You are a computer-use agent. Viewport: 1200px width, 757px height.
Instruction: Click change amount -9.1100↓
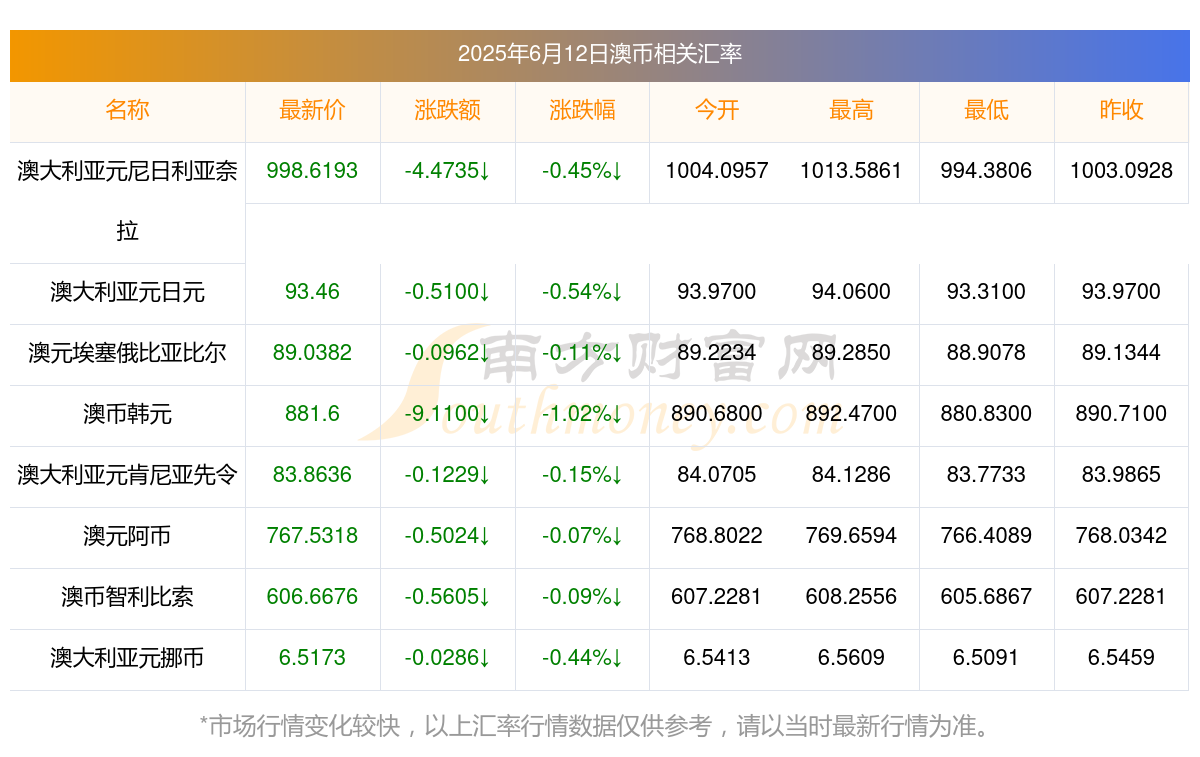(x=447, y=414)
